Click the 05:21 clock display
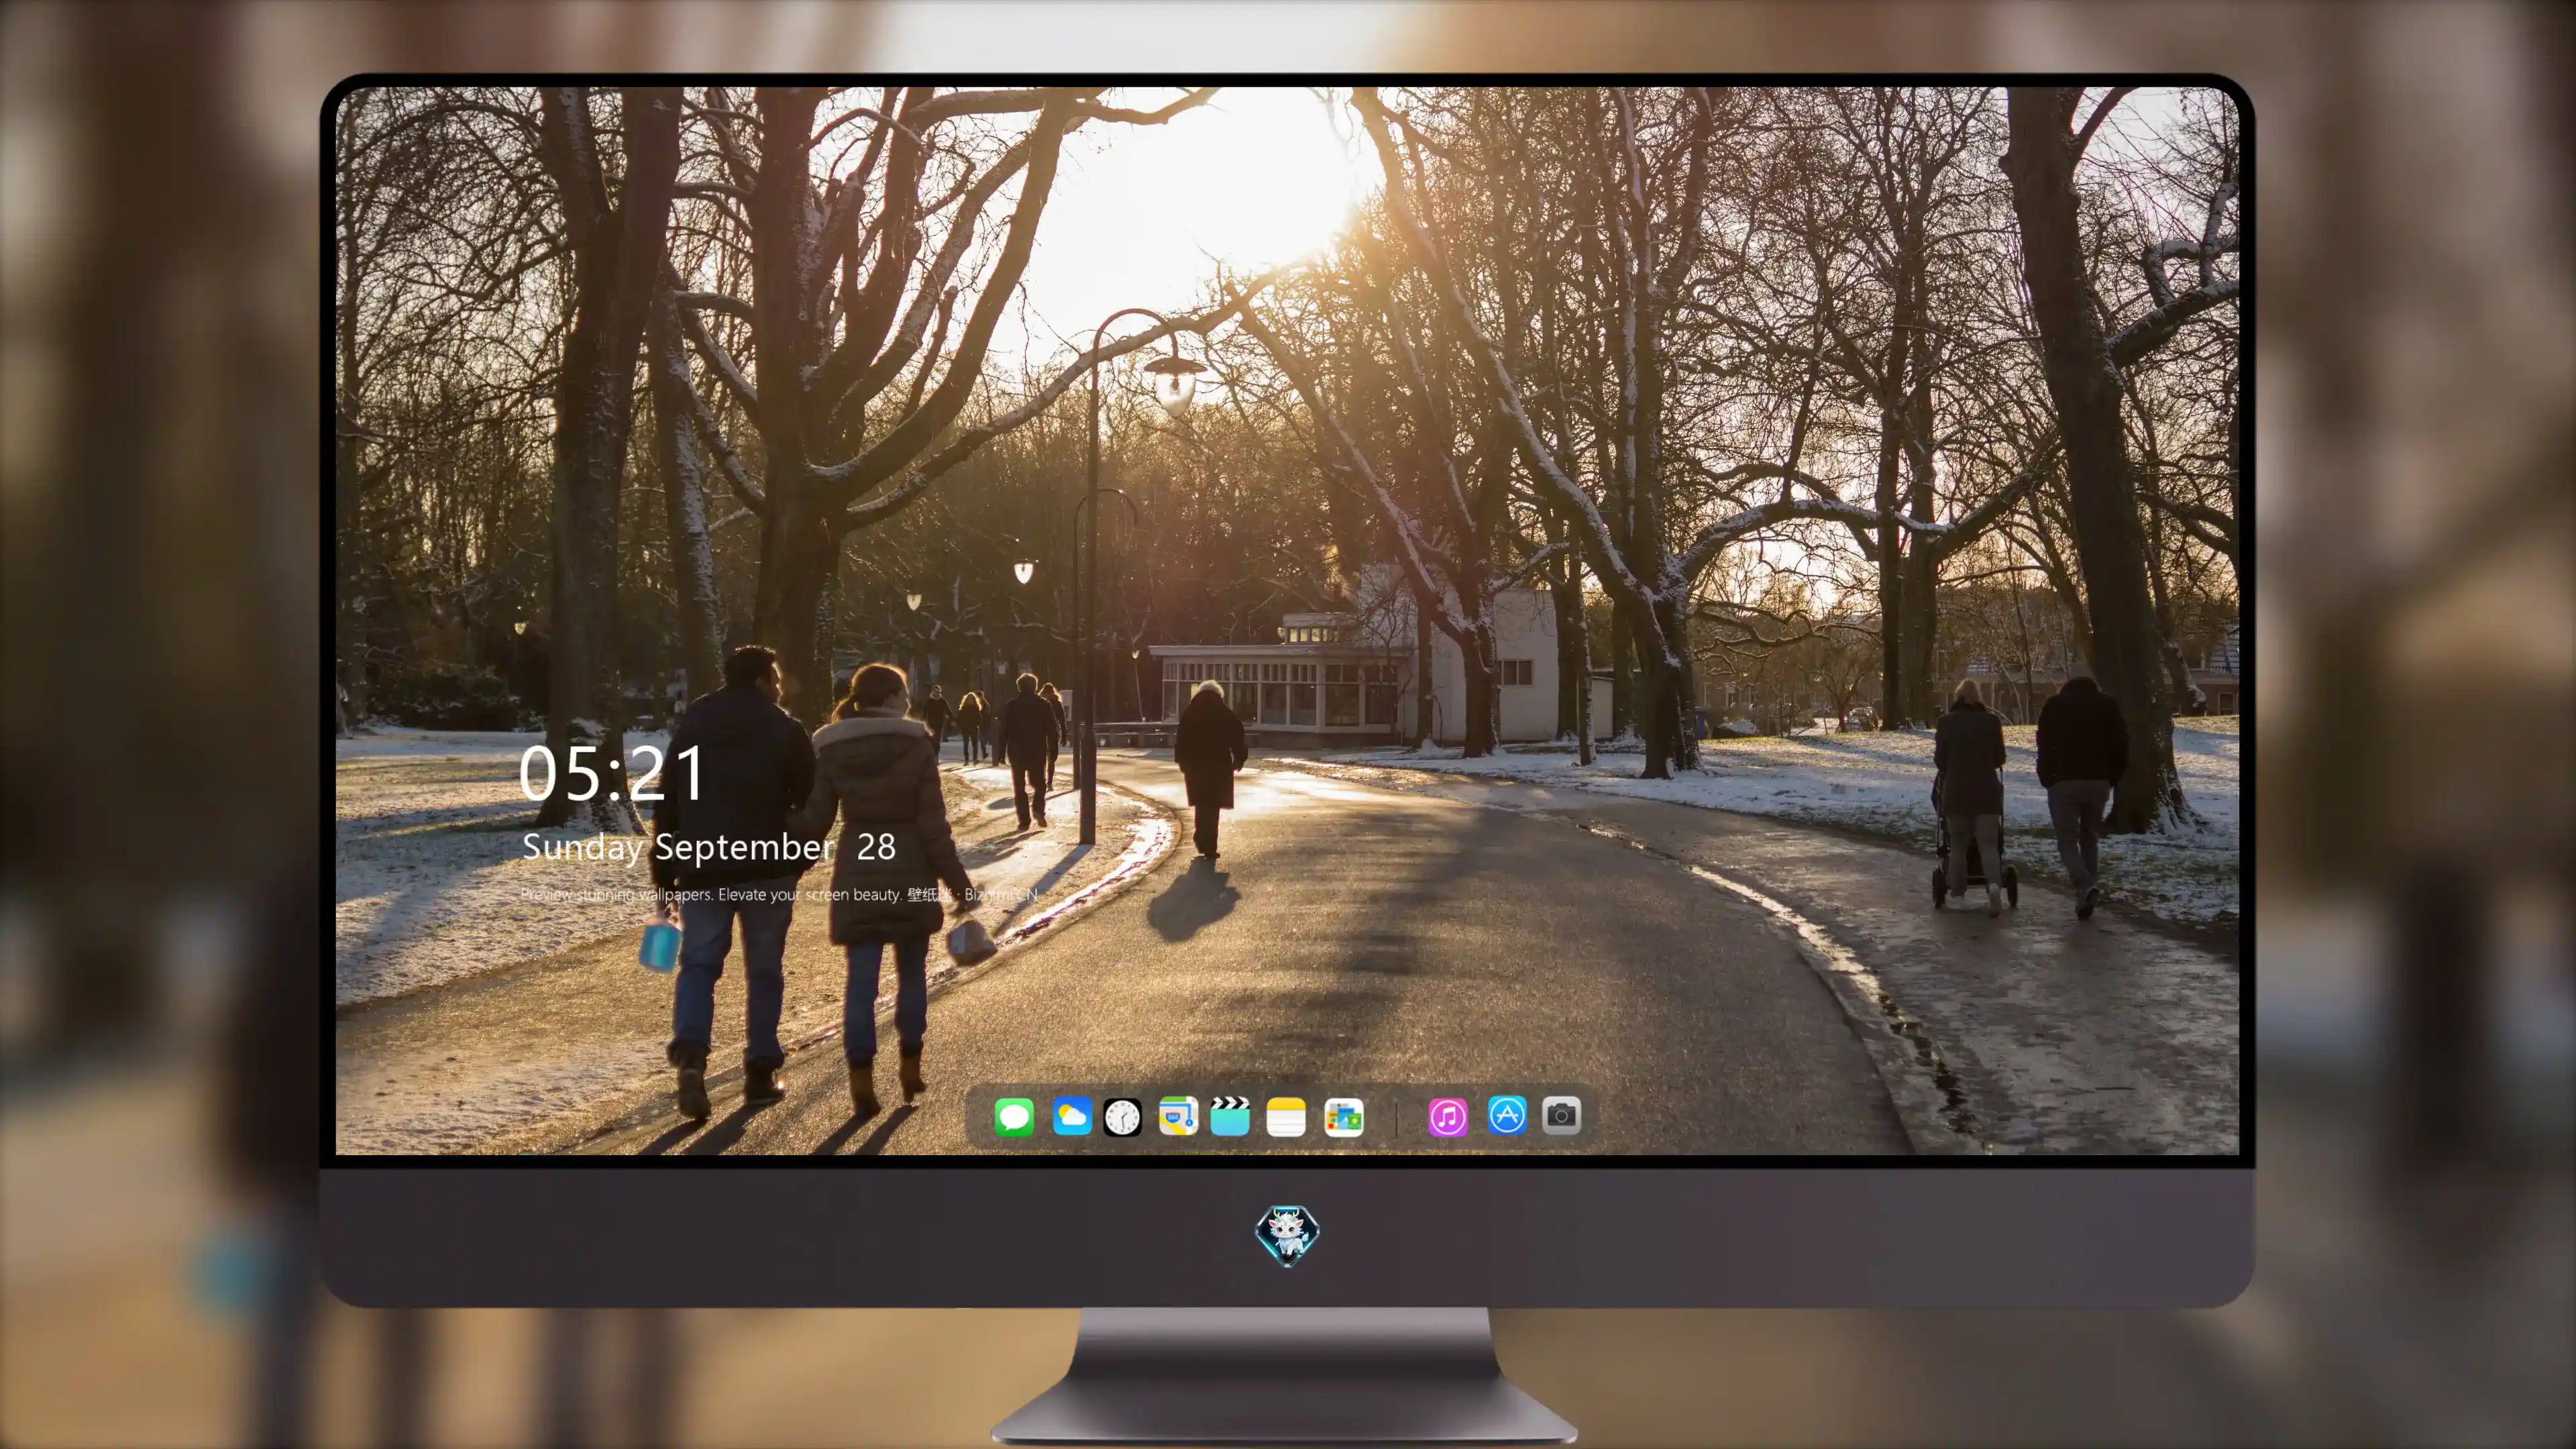The height and width of the screenshot is (1449, 2576). tap(612, 773)
